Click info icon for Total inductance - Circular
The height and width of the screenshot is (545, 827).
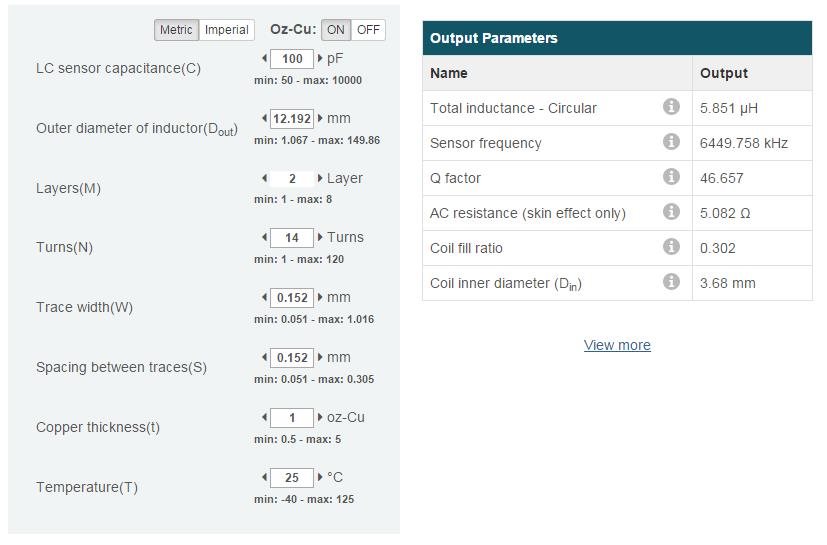(x=671, y=107)
